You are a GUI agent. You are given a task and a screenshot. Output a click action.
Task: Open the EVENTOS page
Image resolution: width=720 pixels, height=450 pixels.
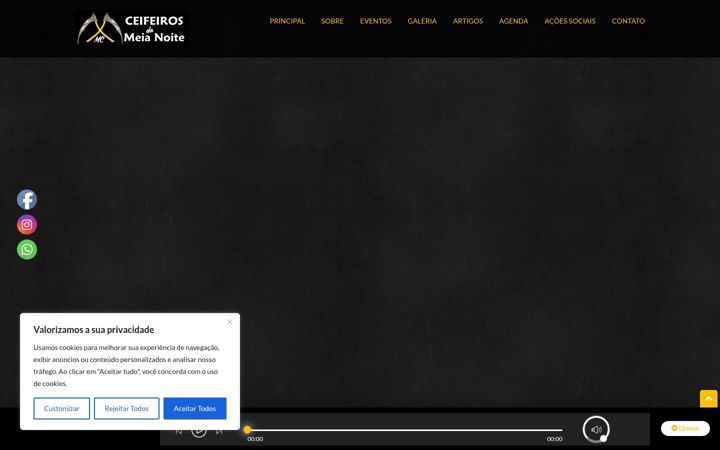376,21
